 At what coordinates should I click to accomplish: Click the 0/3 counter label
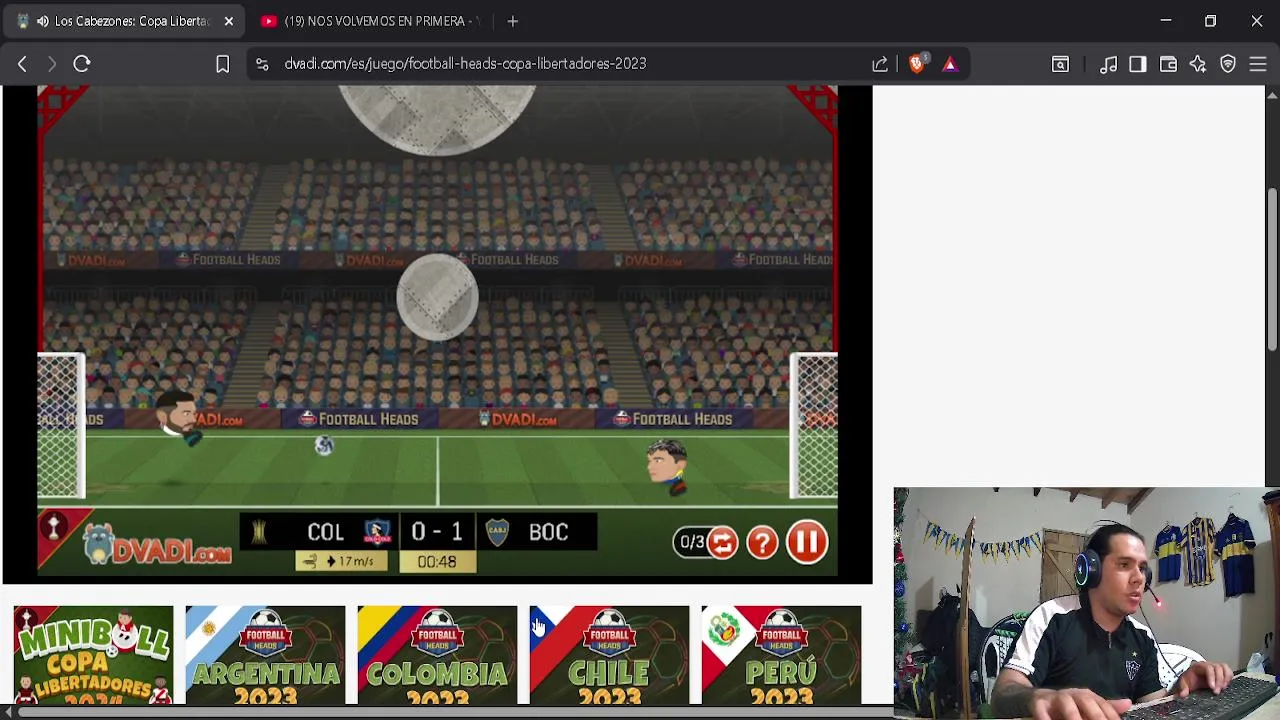click(x=692, y=543)
